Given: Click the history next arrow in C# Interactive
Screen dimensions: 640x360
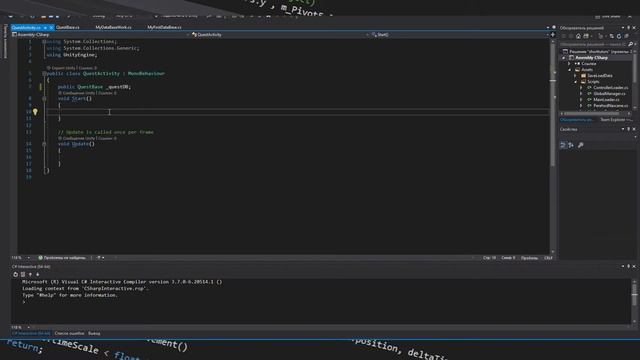Looking at the screenshot, I should pos(38,274).
